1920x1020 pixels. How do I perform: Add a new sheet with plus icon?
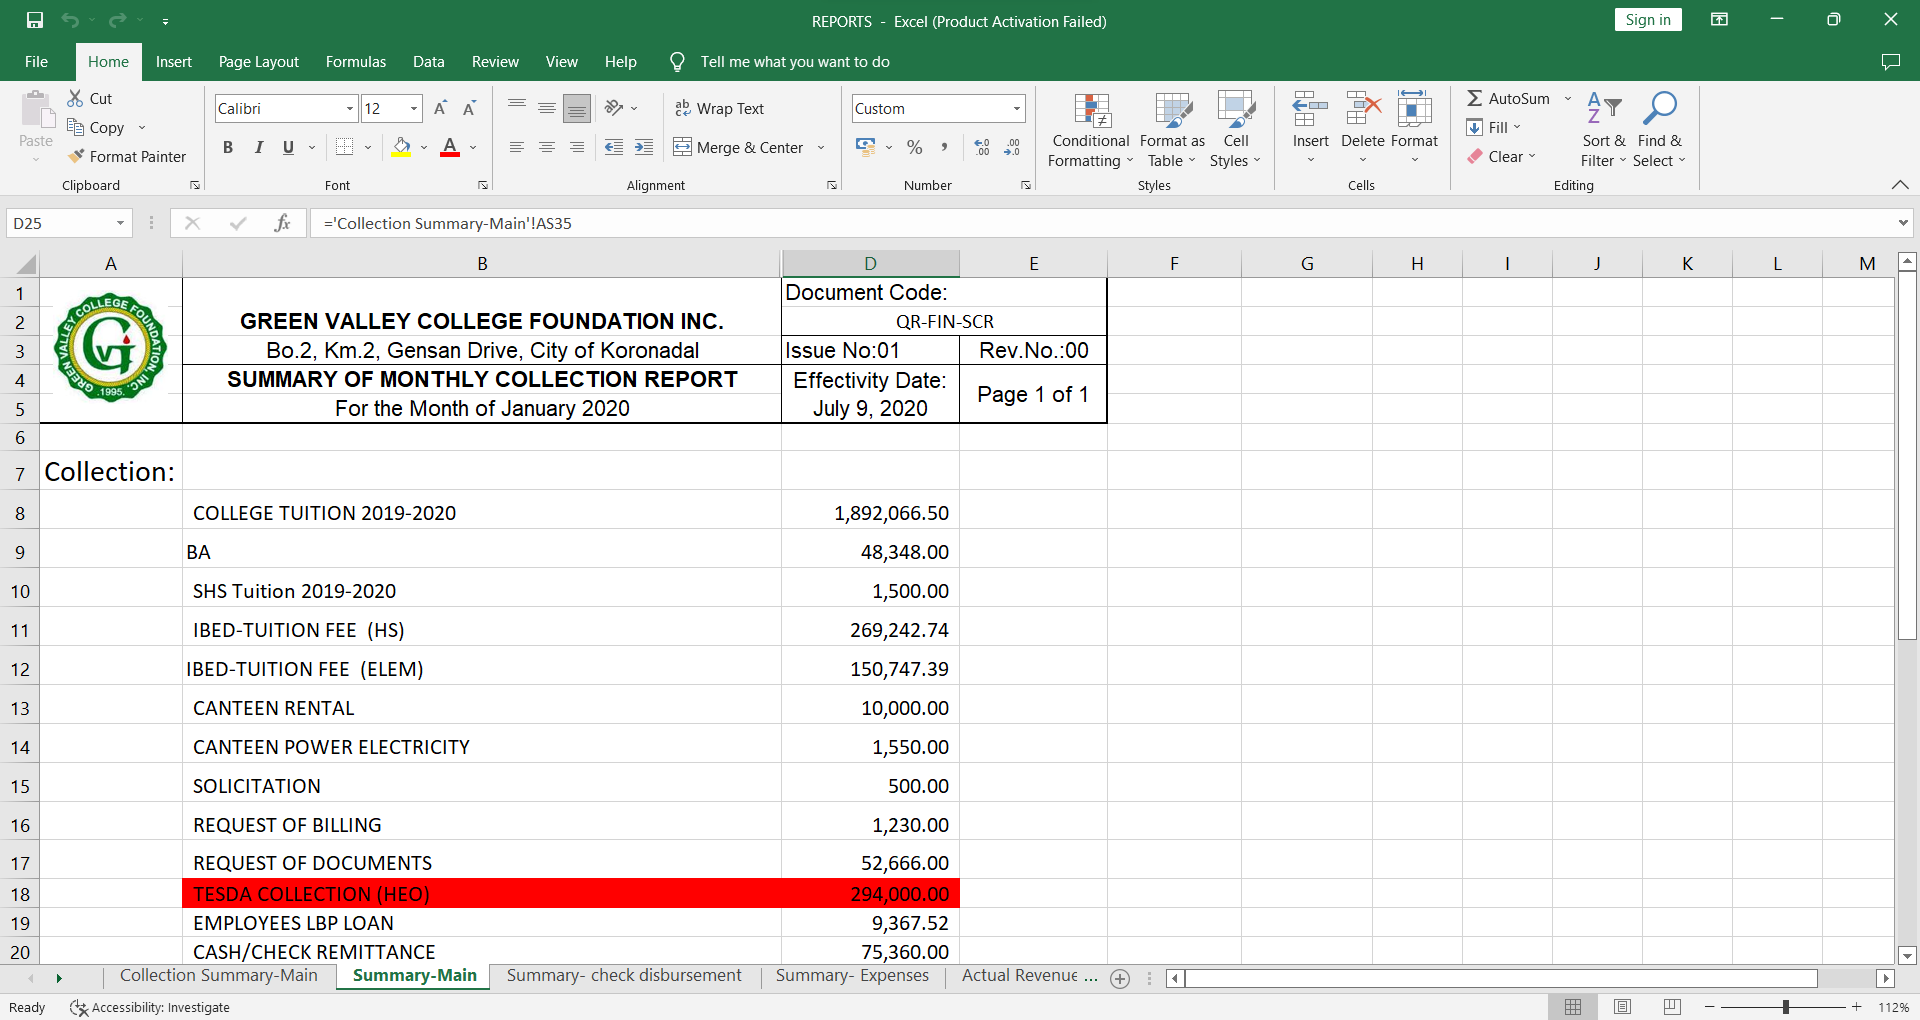[1120, 979]
